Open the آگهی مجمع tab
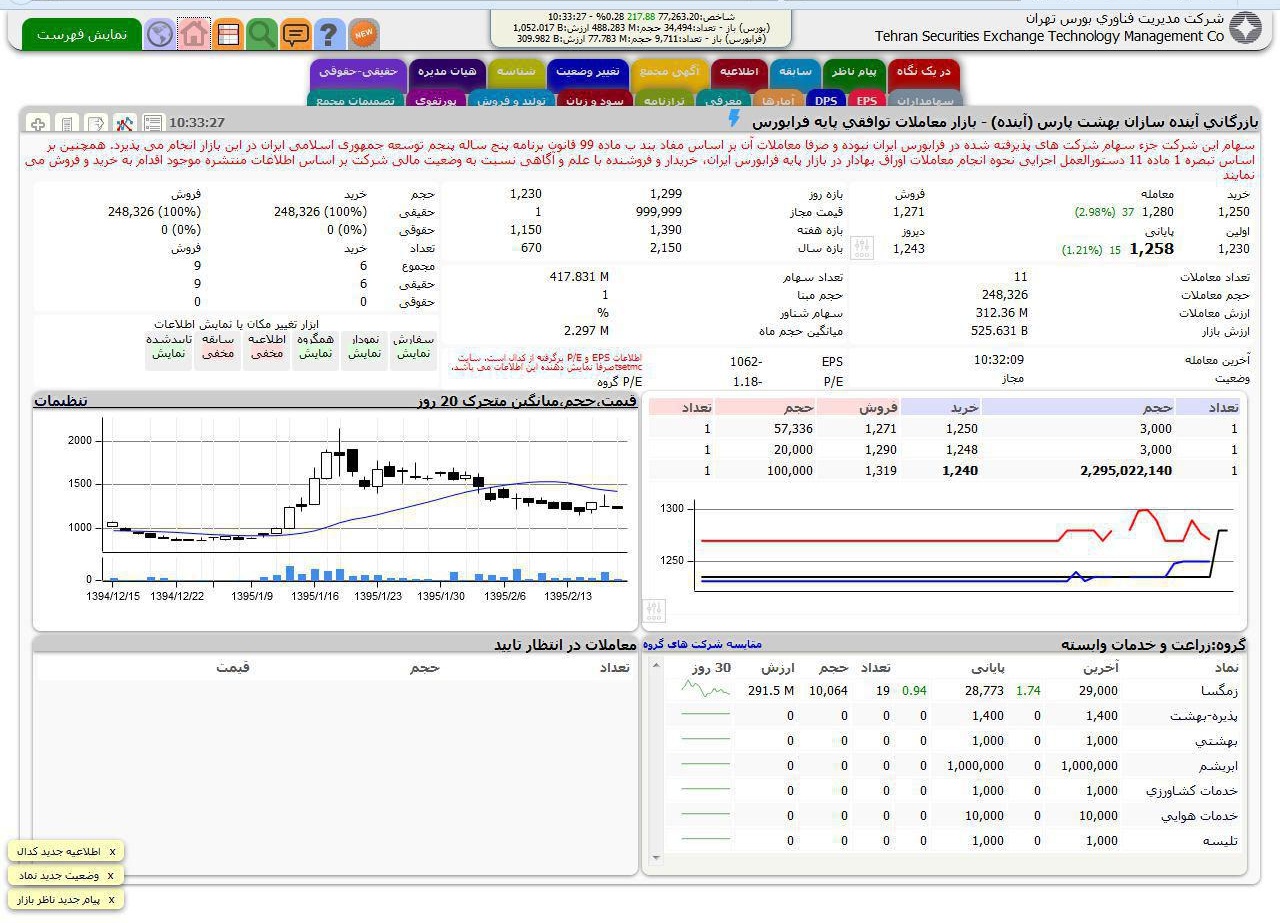This screenshot has width=1280, height=923. pyautogui.click(x=668, y=72)
